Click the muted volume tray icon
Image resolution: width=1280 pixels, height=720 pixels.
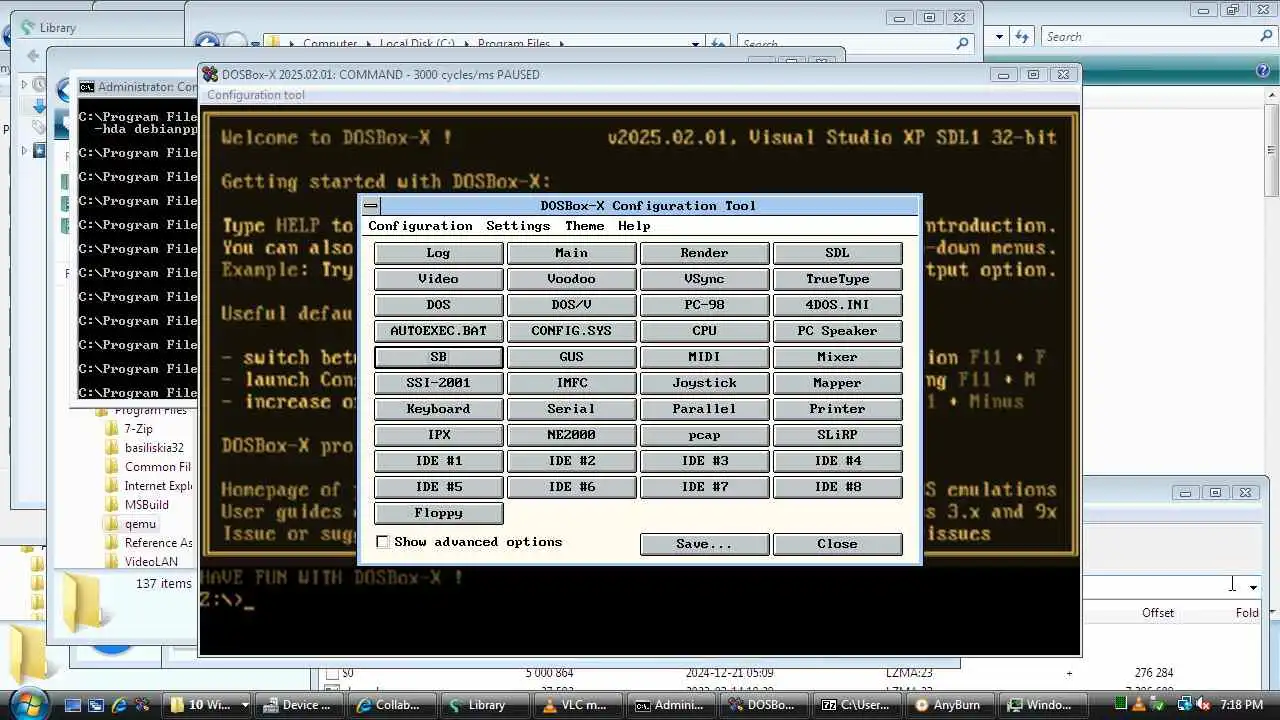(x=1204, y=705)
